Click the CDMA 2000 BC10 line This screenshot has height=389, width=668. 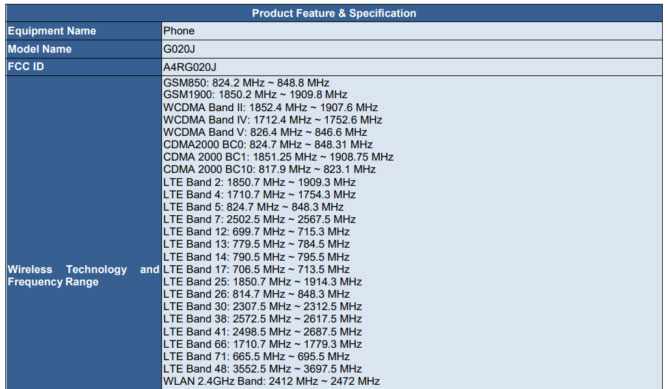270,170
